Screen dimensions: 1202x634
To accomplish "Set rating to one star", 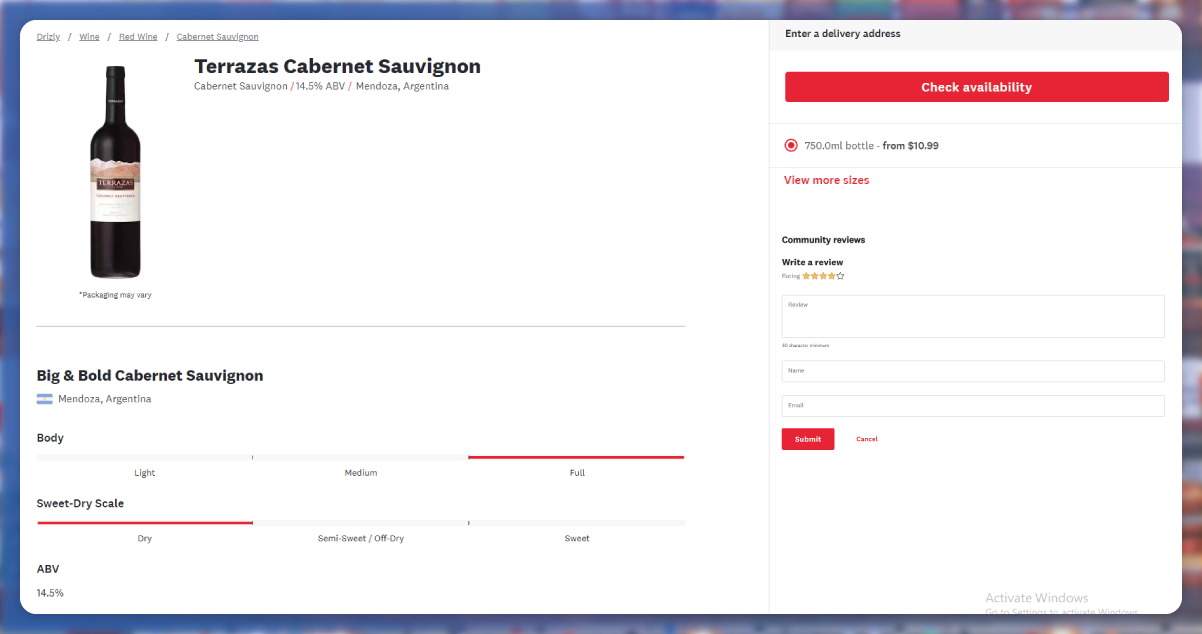I will [806, 276].
